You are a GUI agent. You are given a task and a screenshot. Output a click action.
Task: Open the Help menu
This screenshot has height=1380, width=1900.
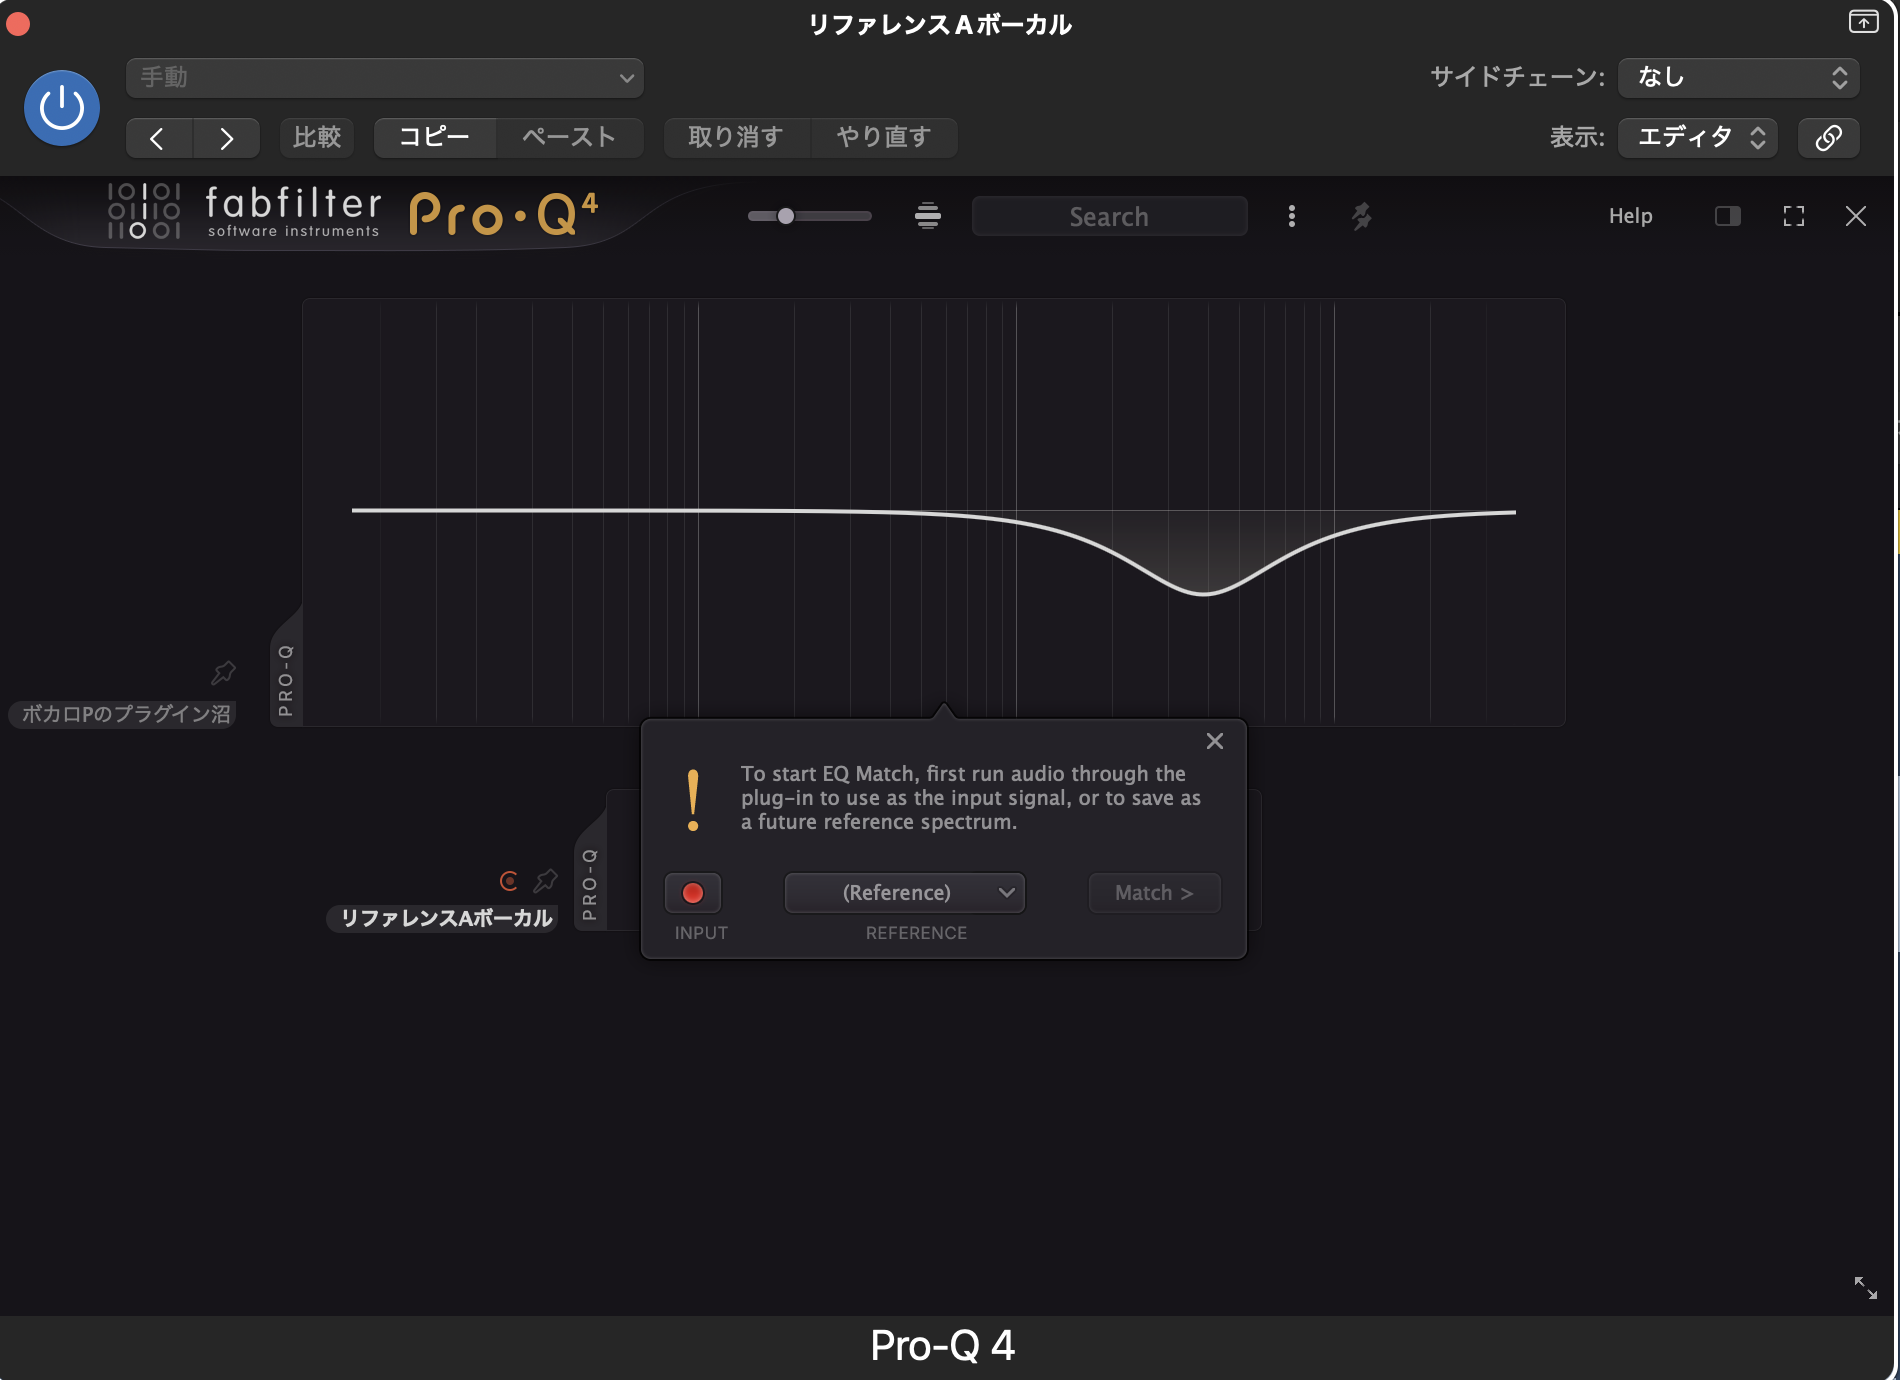1630,216
